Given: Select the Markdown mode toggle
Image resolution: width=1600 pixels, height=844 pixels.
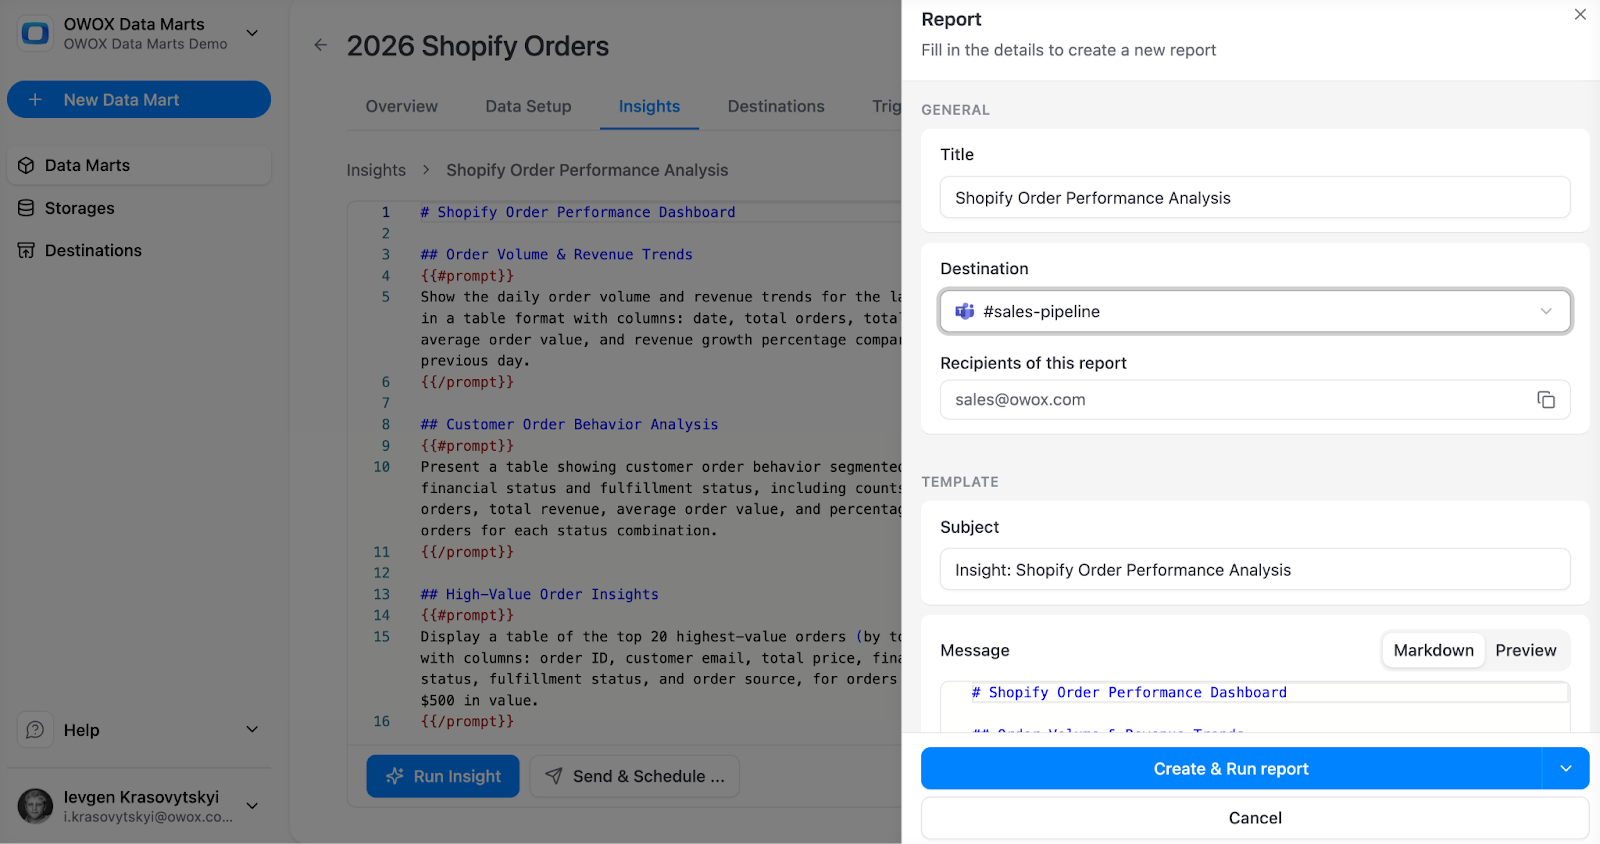Looking at the screenshot, I should [x=1432, y=650].
